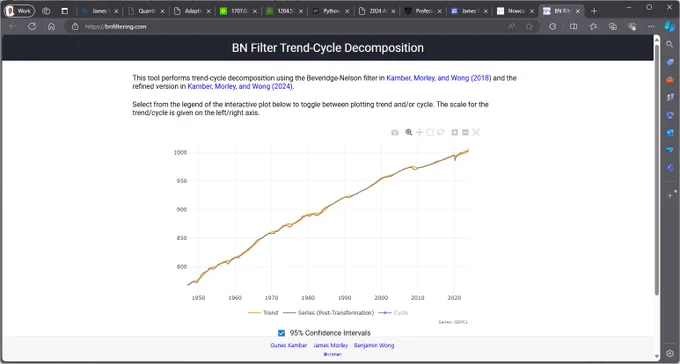Screen dimensions: 680x364
Task: Autoscale the plot axes
Action: pyautogui.click(x=476, y=132)
